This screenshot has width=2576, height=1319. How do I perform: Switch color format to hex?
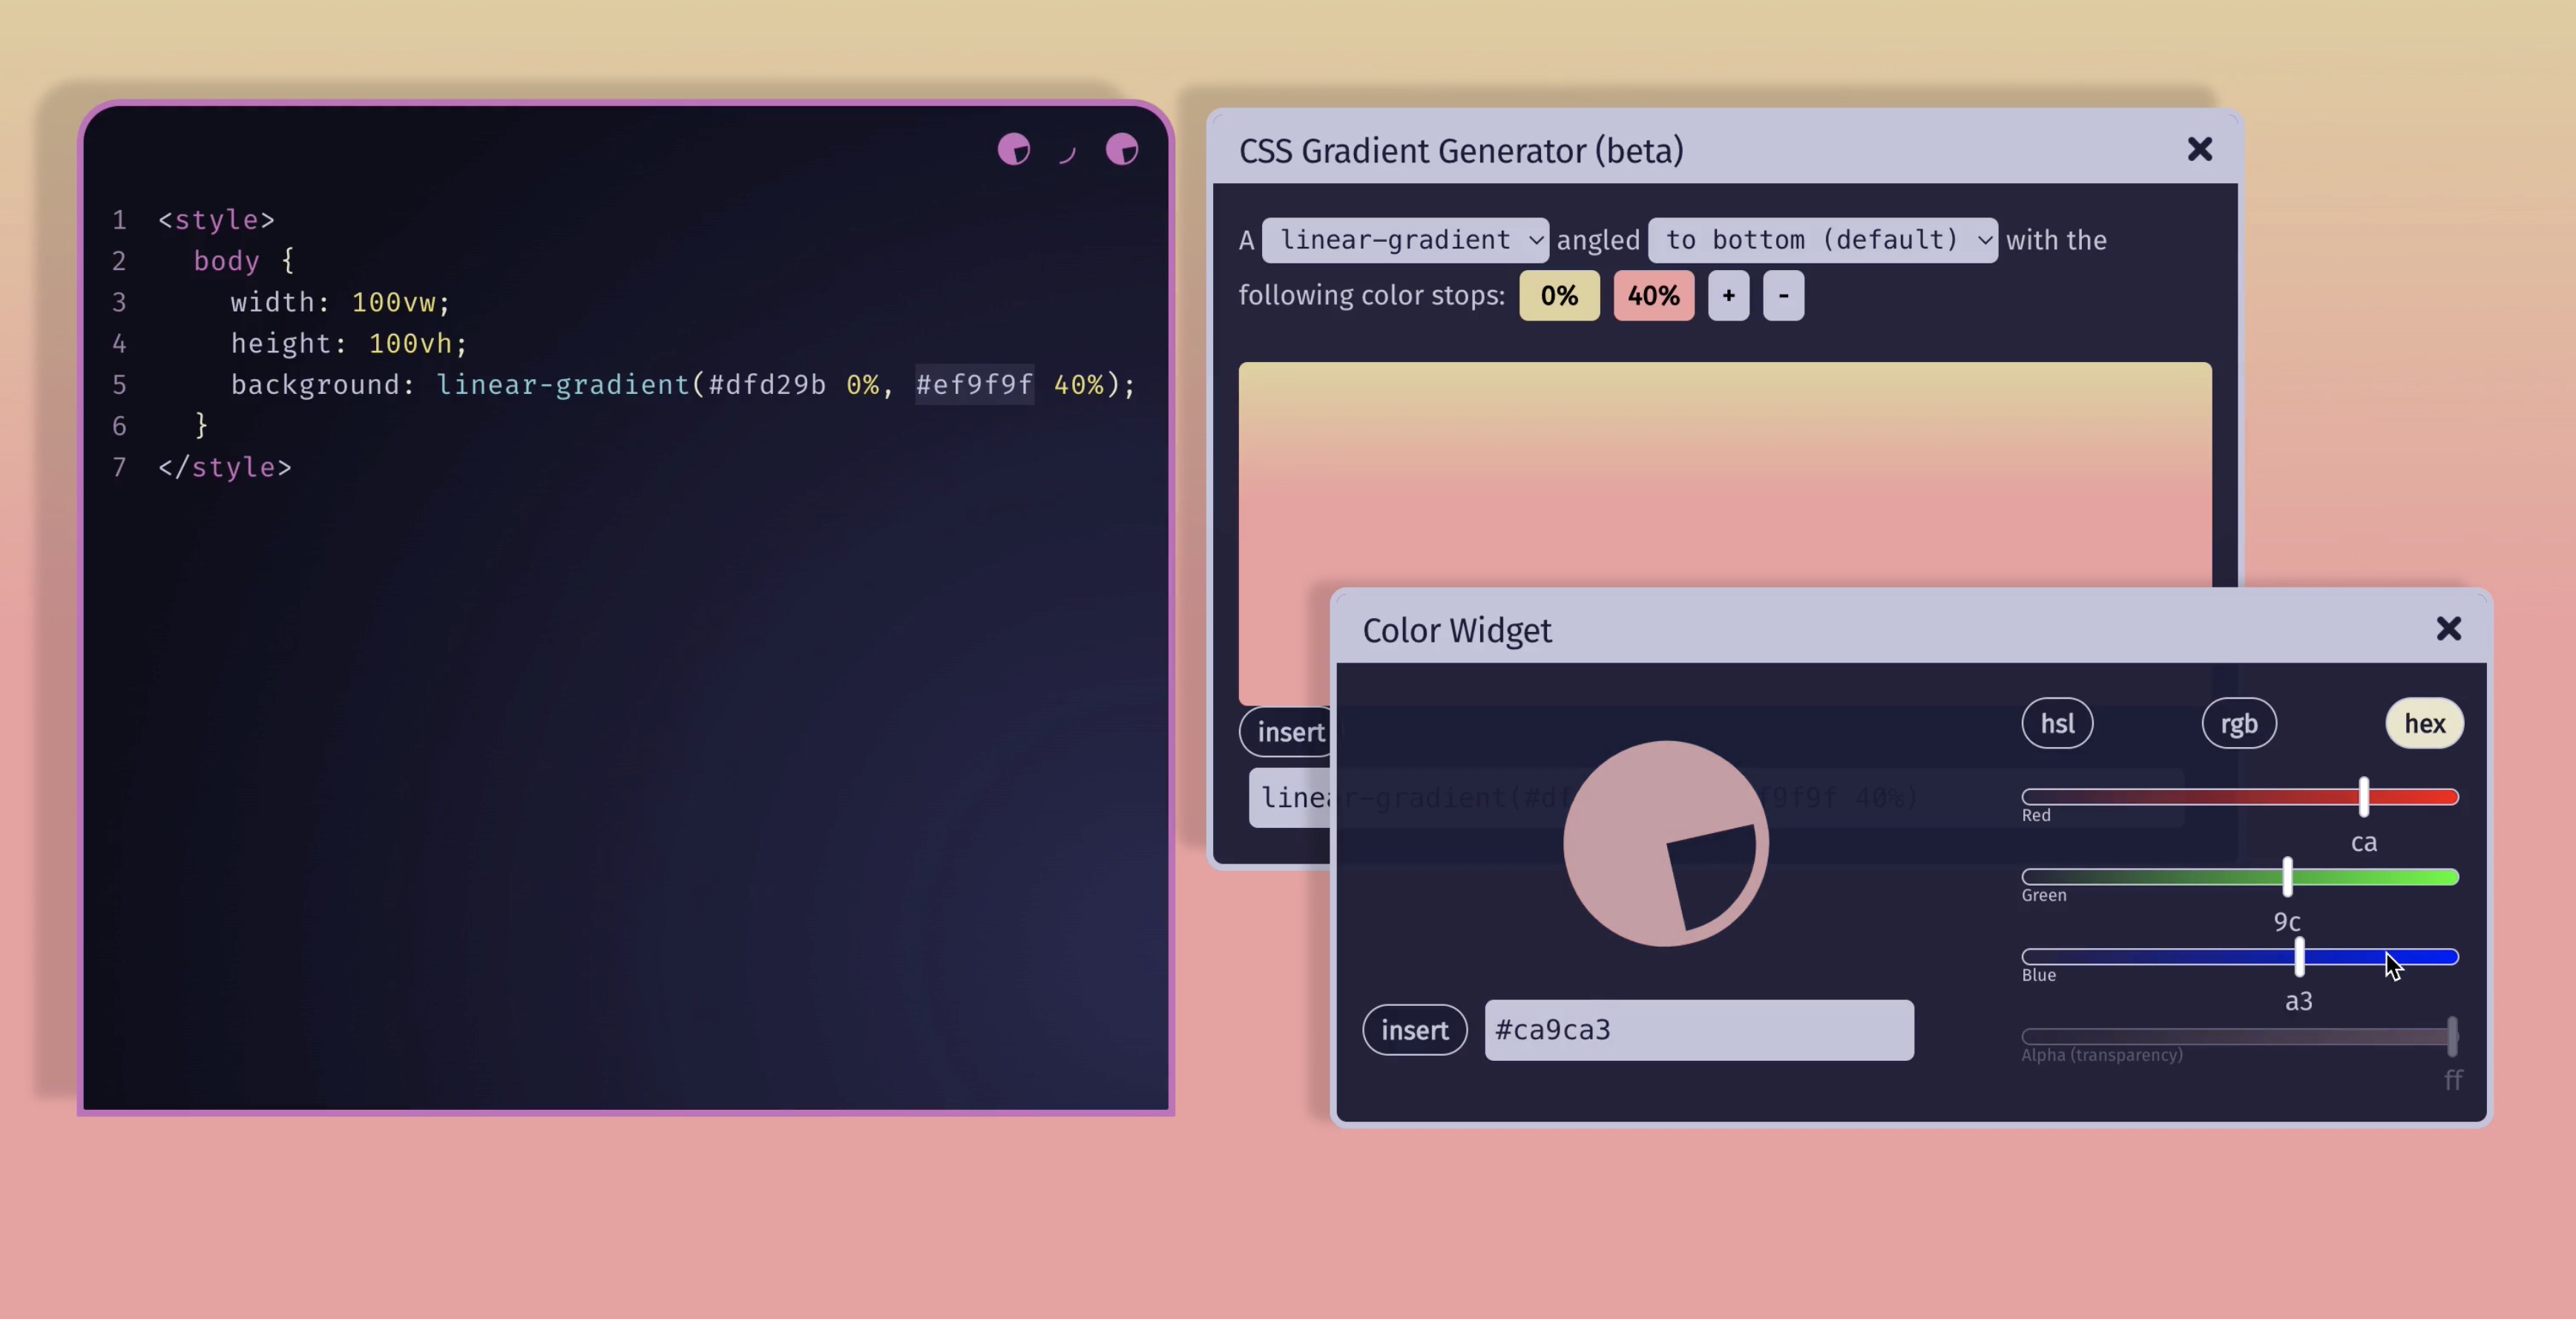click(2424, 723)
